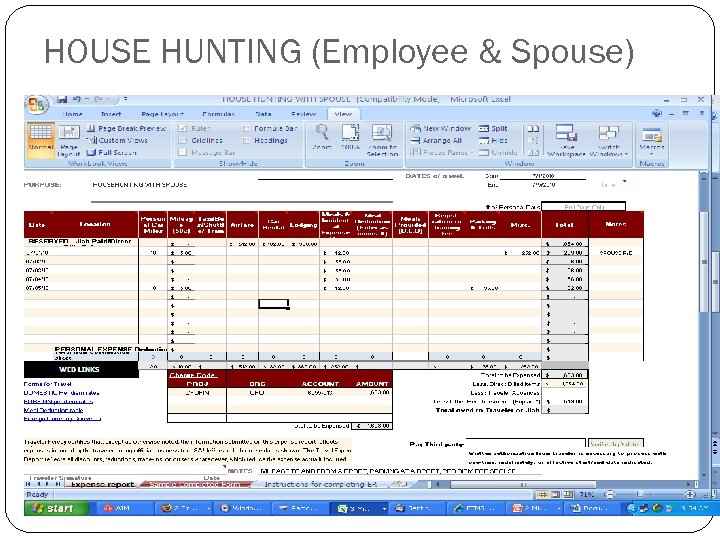The height and width of the screenshot is (540, 720).
Task: Click the Airfare column header
Action: 242,225
